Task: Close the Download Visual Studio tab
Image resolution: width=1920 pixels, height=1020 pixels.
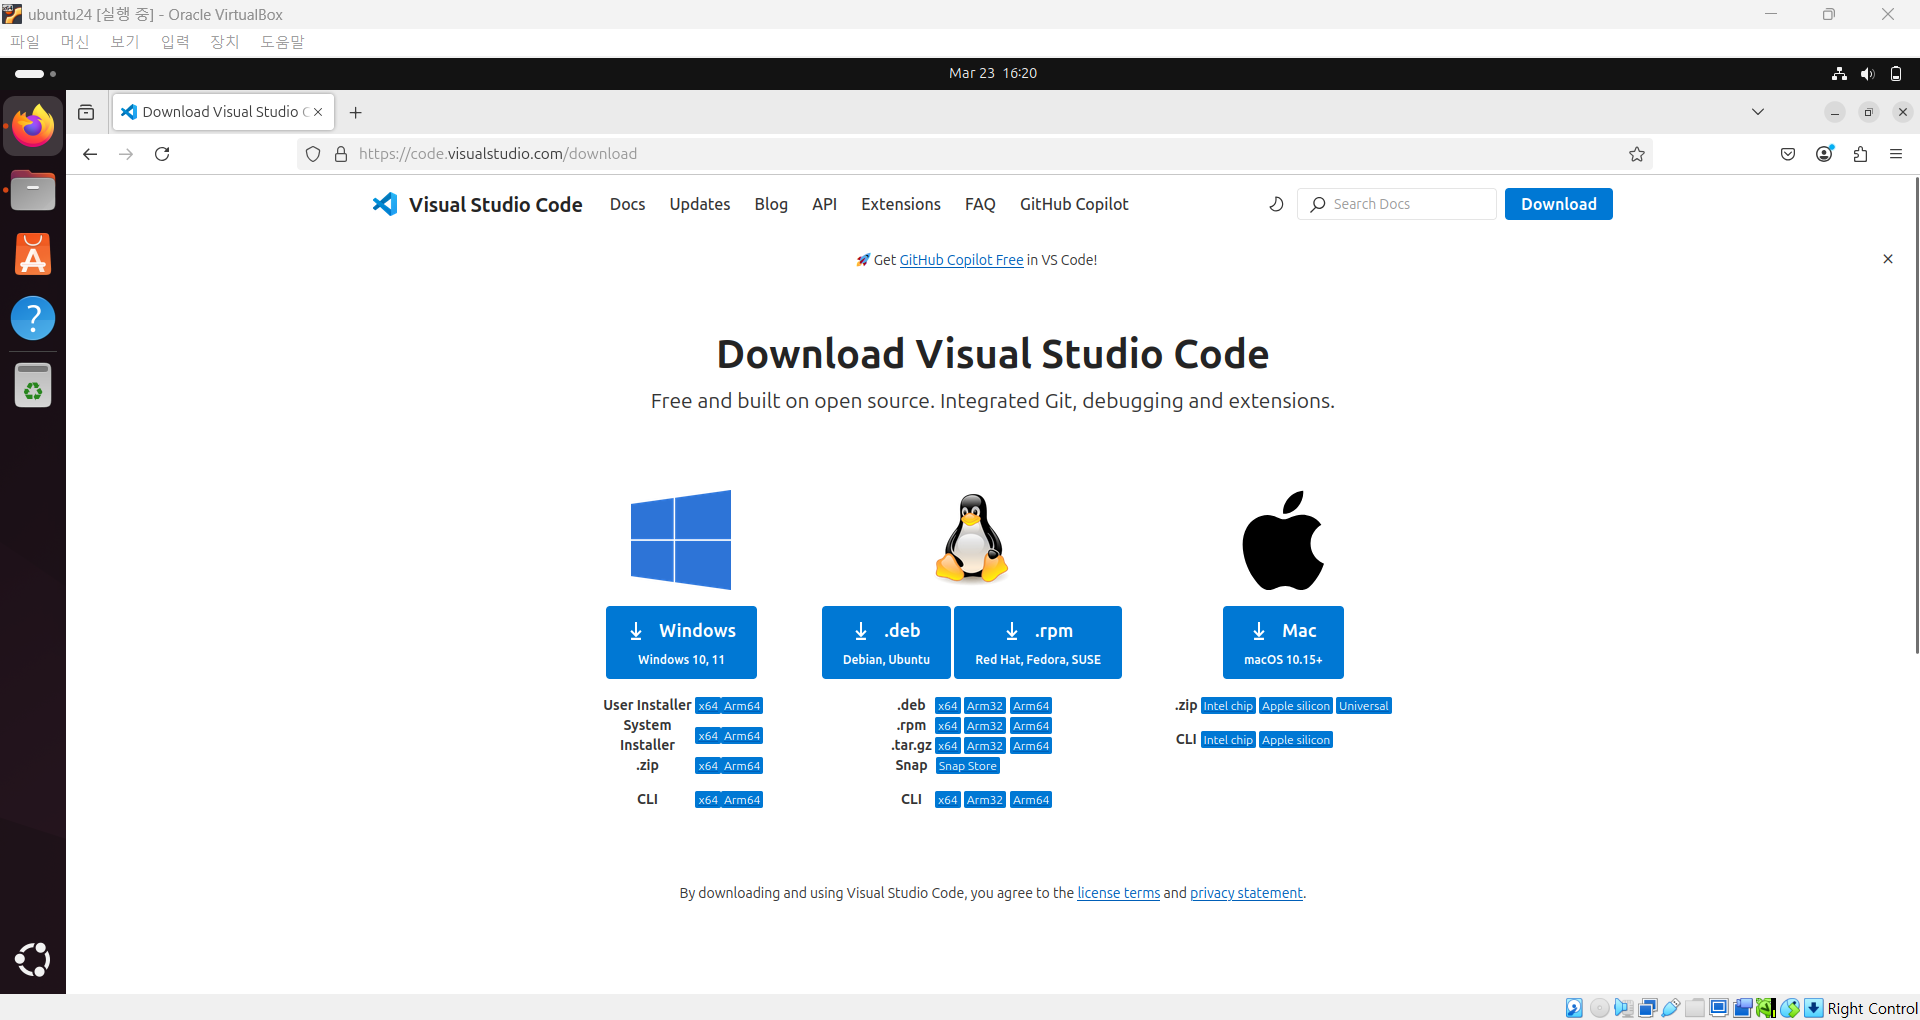Action: point(318,112)
